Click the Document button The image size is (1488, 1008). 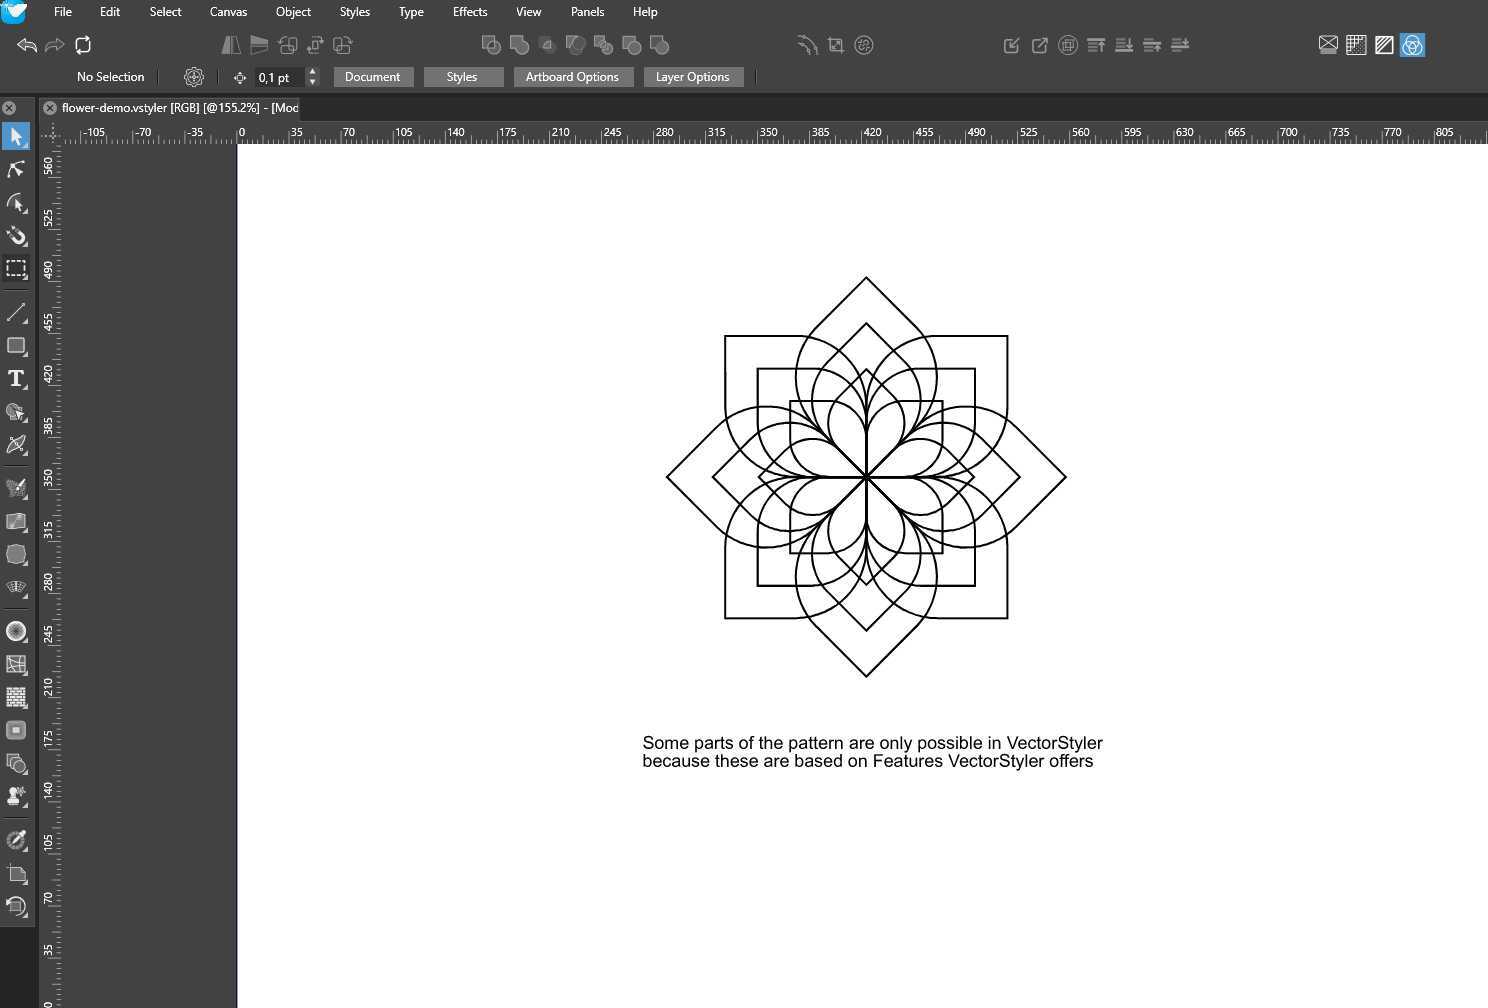tap(373, 76)
